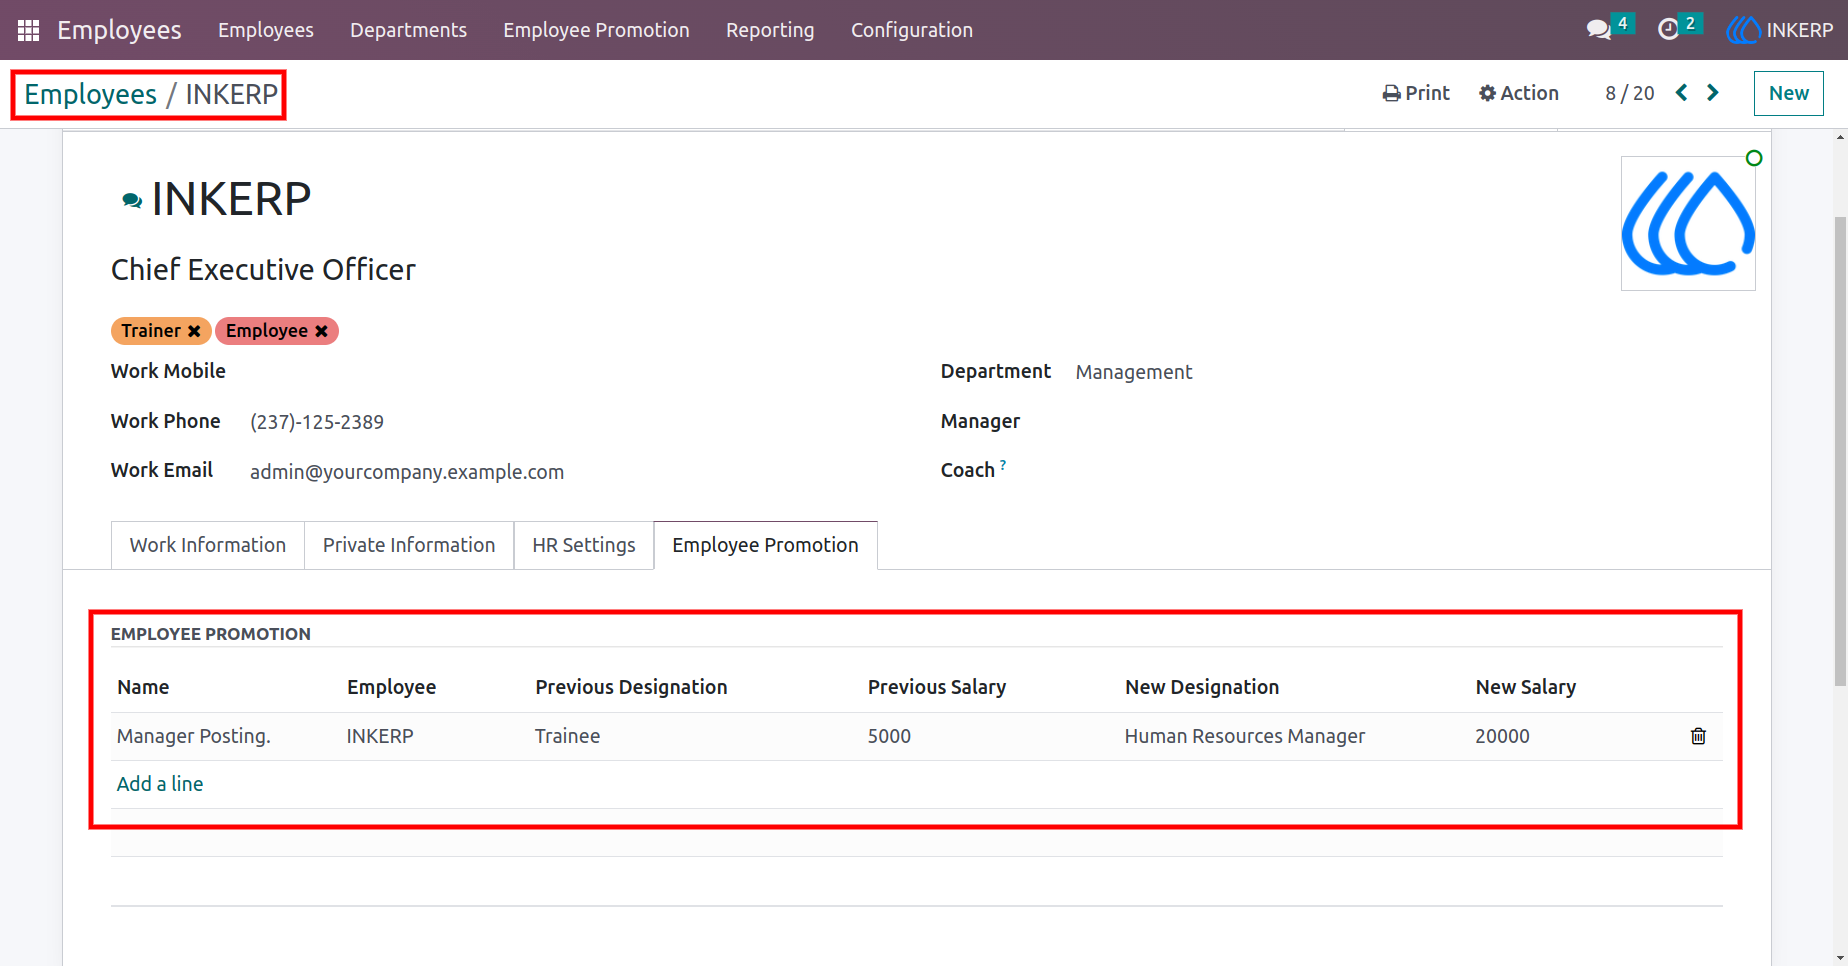Image resolution: width=1848 pixels, height=966 pixels.
Task: Click the Manager Posting. name cell
Action: click(x=194, y=736)
